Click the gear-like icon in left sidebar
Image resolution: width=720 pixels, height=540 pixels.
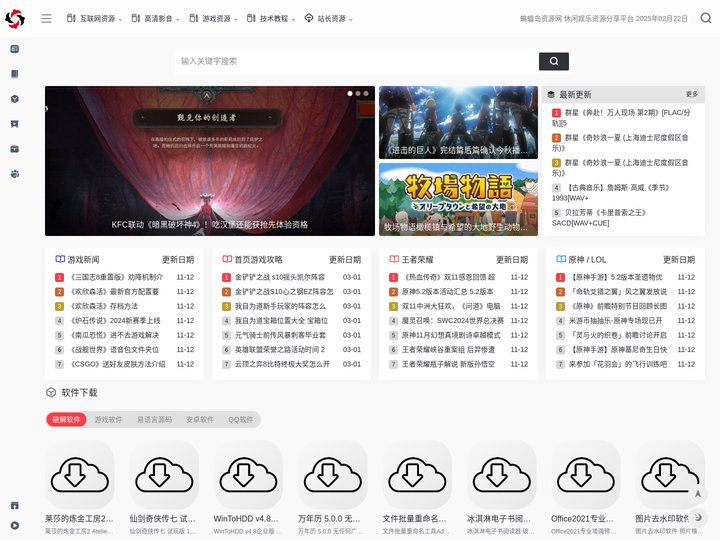[15, 174]
